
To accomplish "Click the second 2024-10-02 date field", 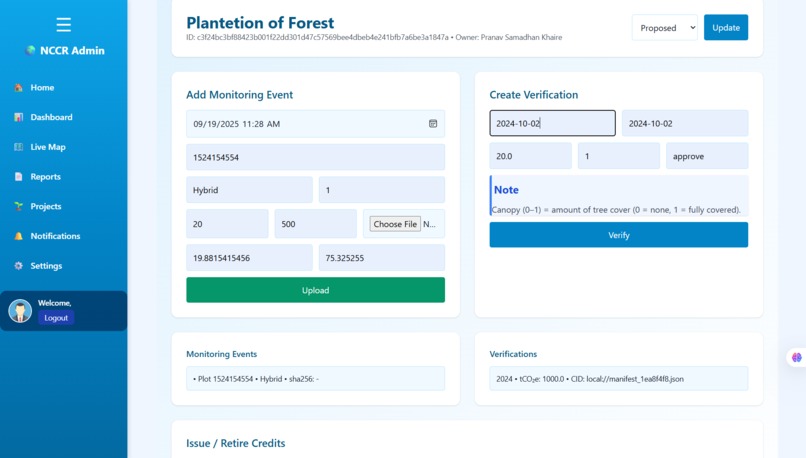I will coord(685,123).
